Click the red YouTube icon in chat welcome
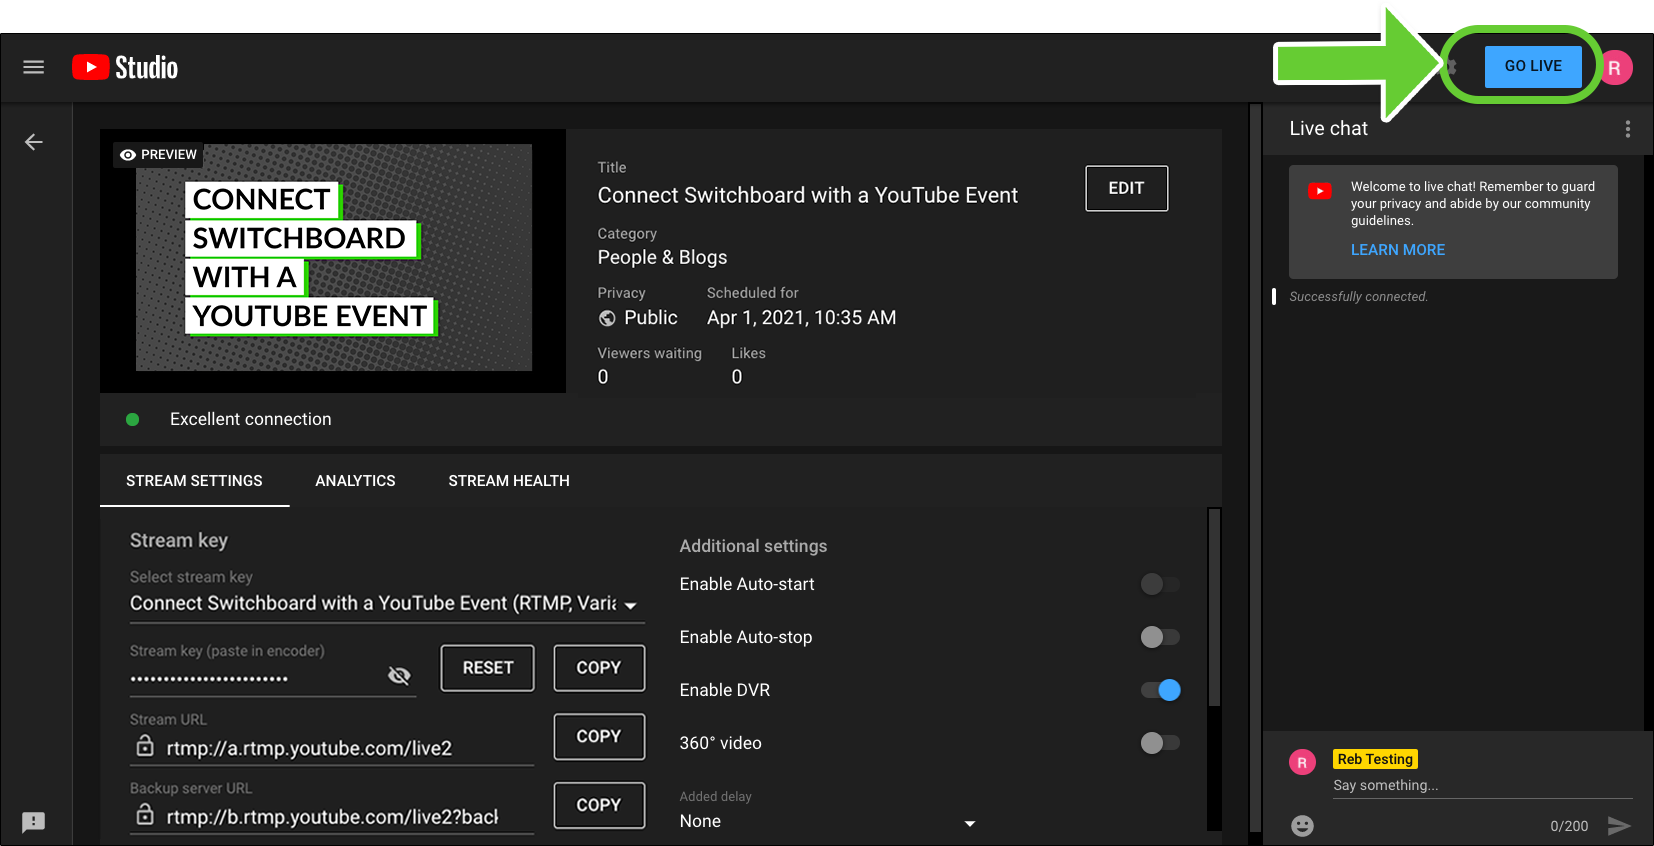 1320,191
